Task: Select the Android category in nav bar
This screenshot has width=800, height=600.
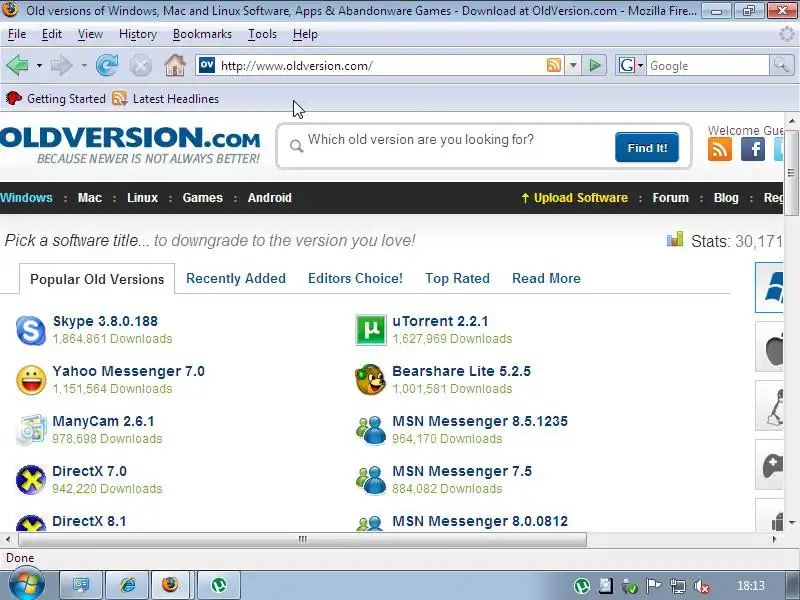Action: (269, 198)
